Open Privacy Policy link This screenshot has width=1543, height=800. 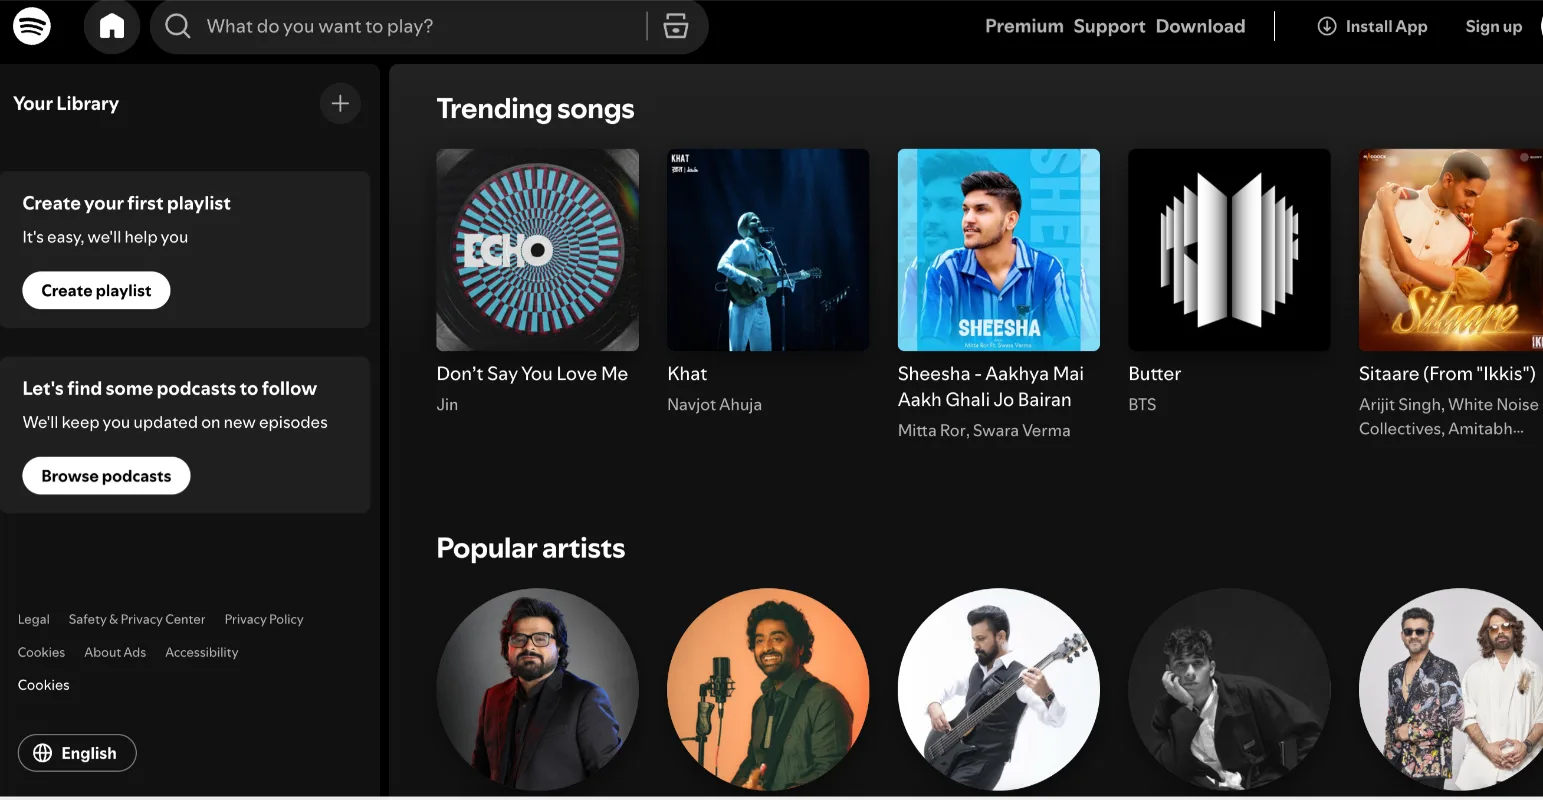[x=264, y=619]
